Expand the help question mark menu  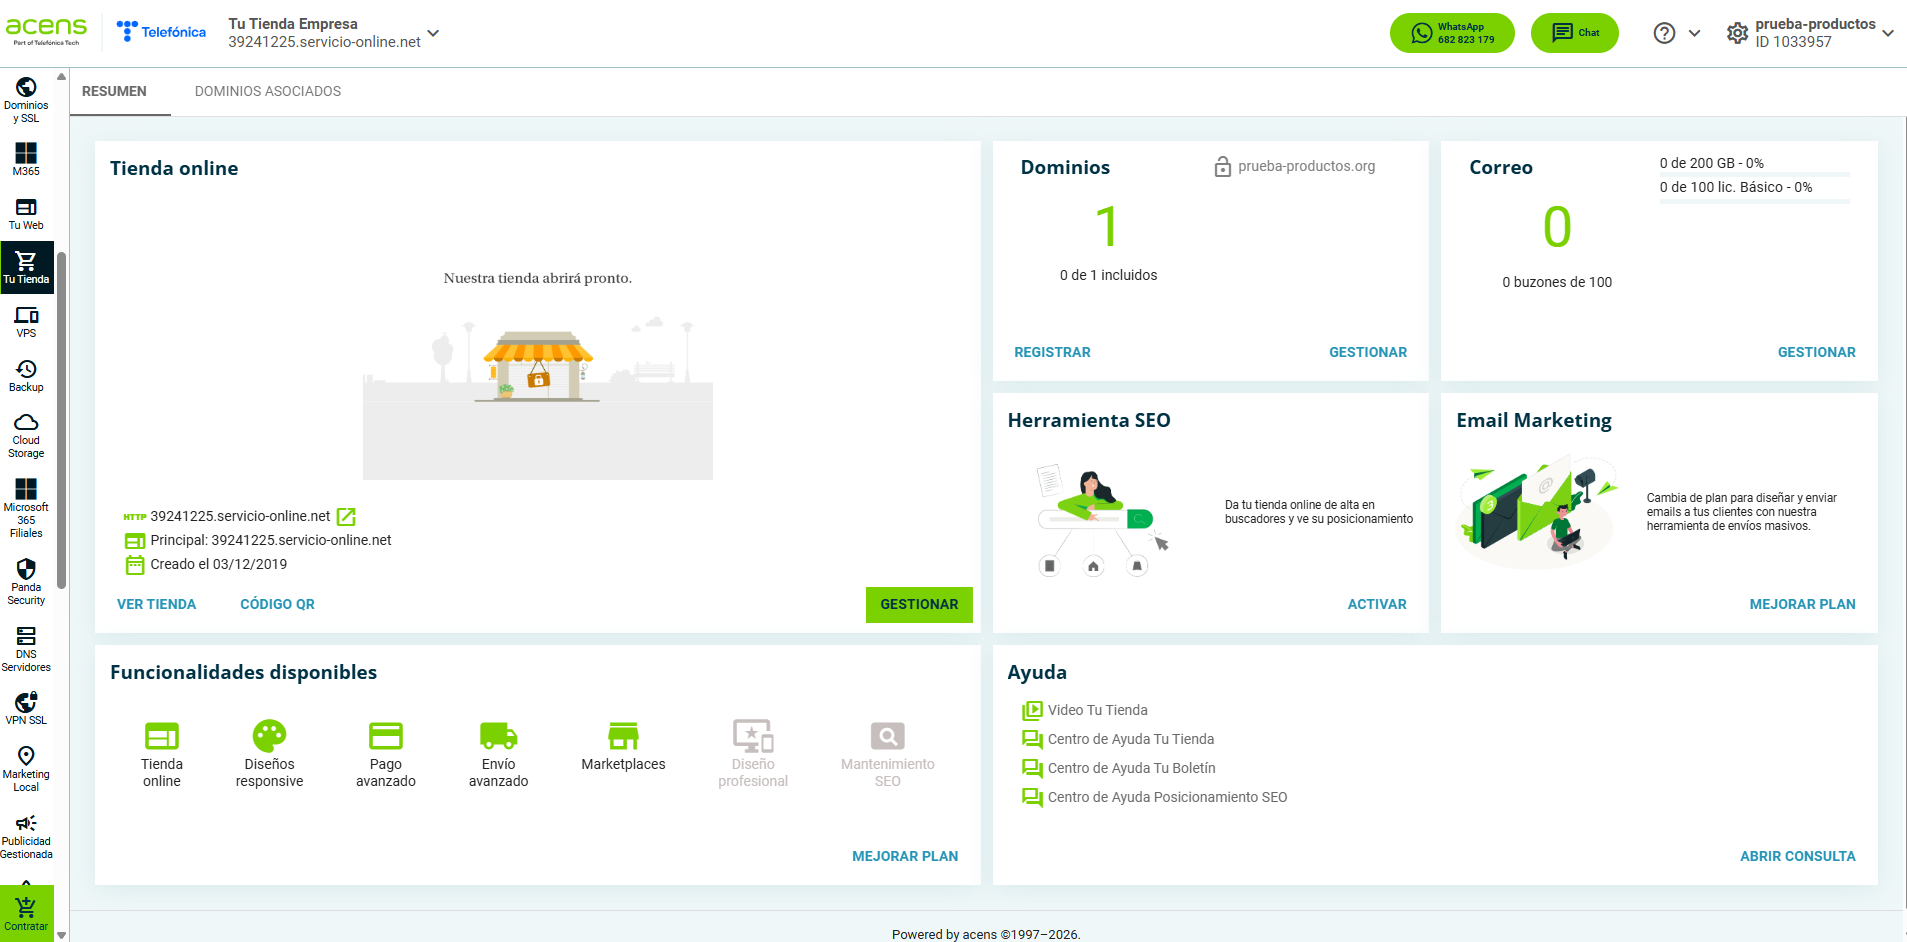click(x=1677, y=33)
